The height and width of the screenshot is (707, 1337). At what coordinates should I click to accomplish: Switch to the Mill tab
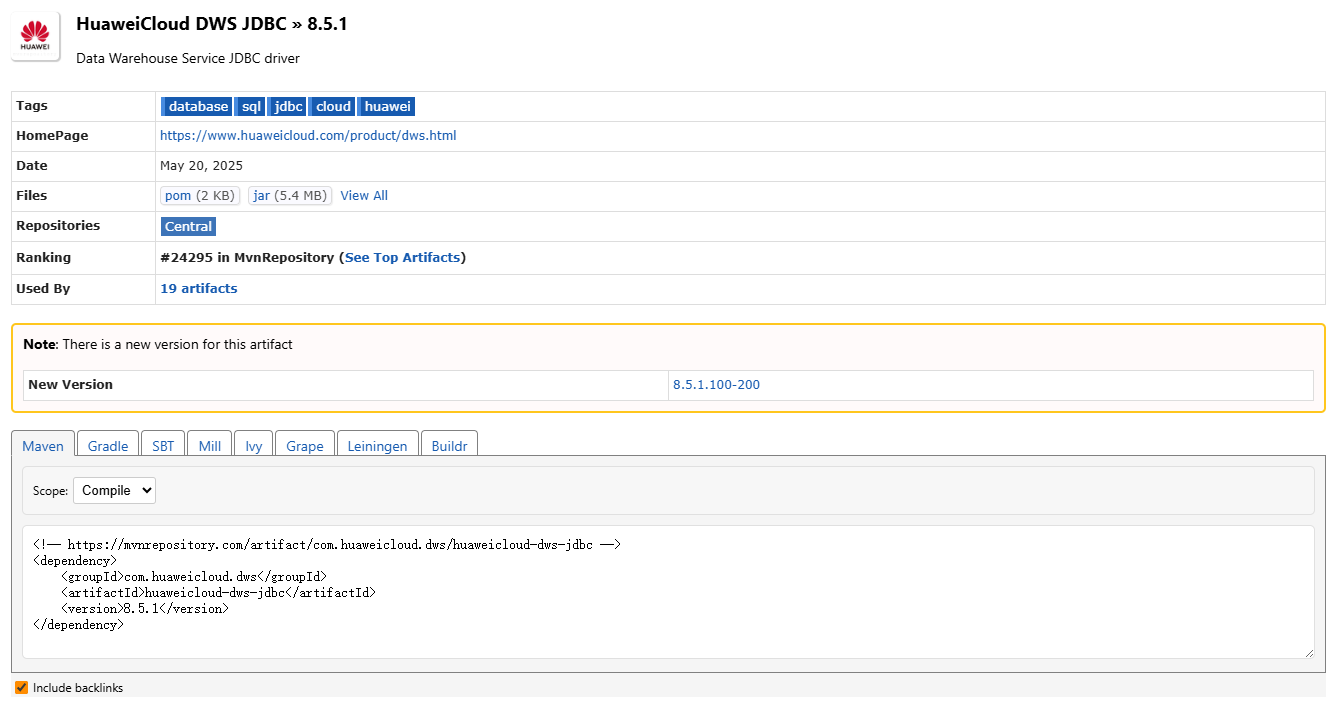pyautogui.click(x=210, y=446)
